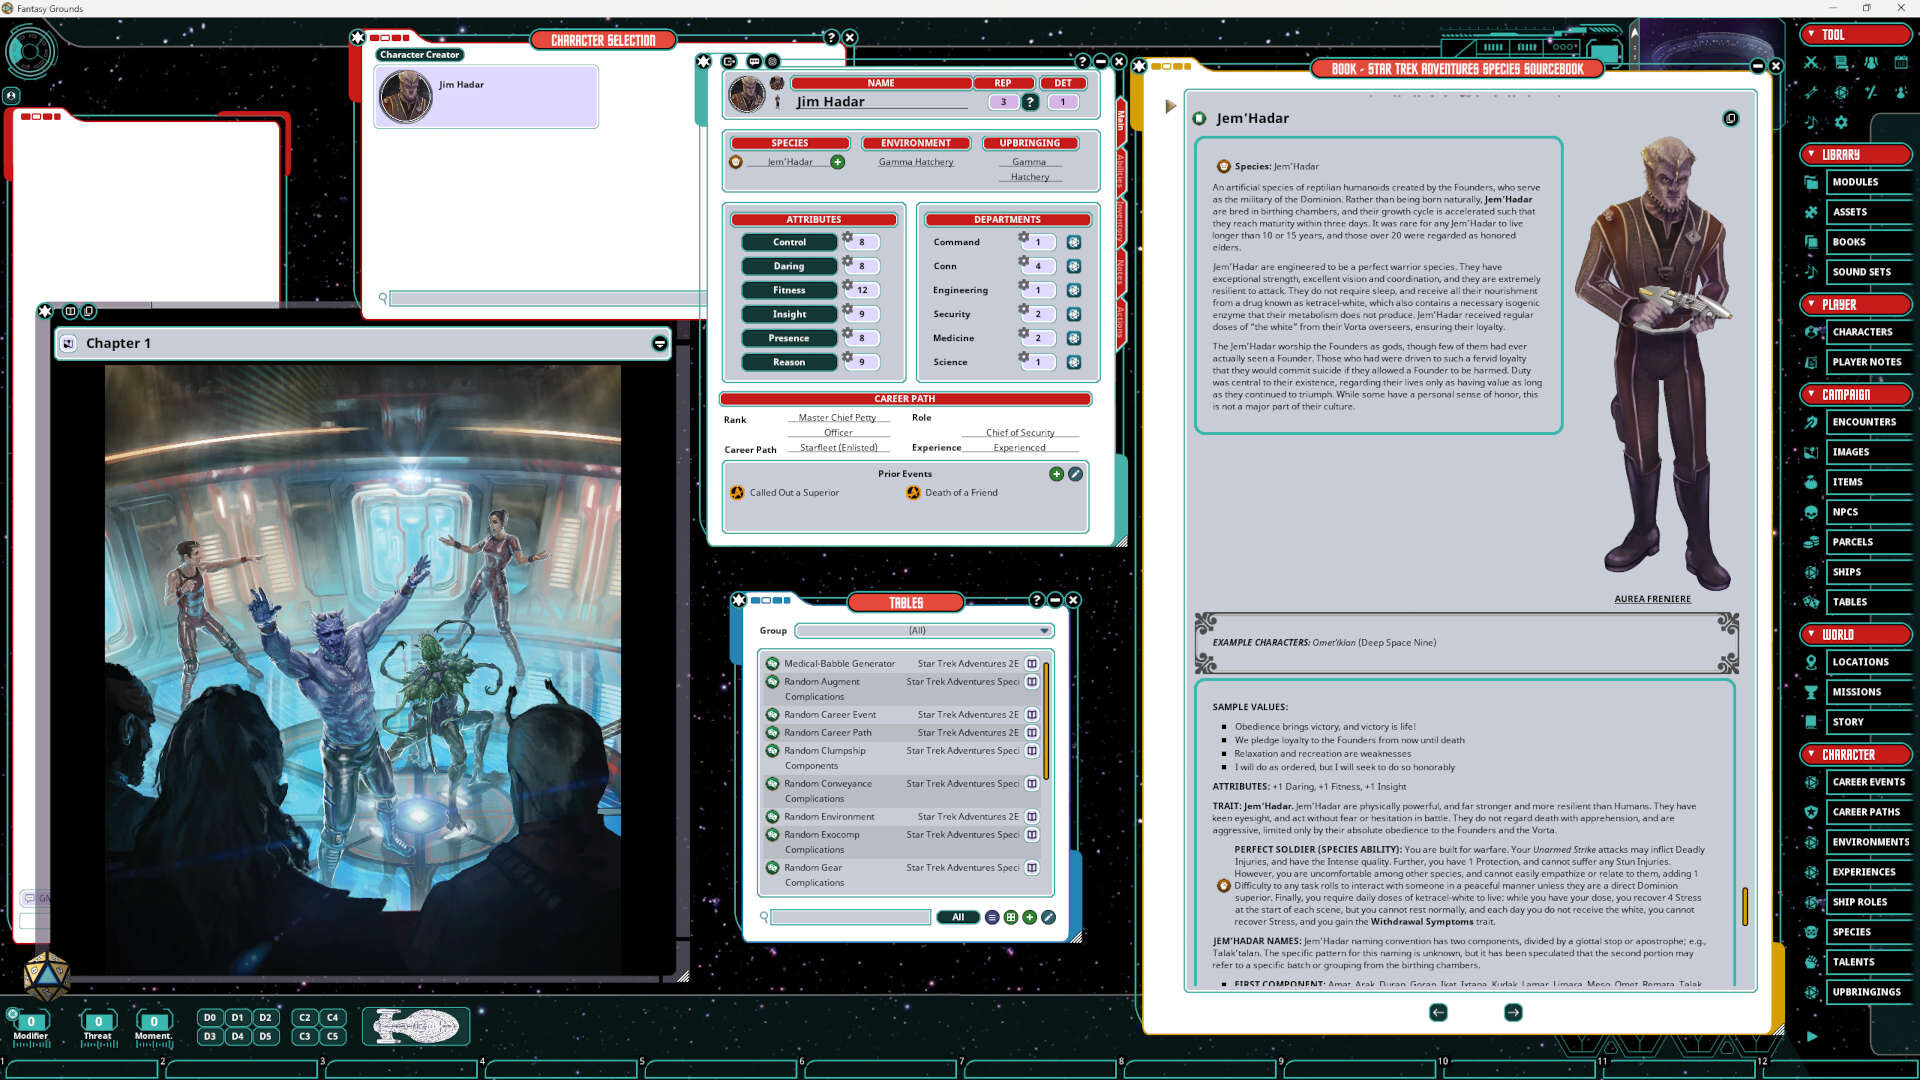The height and width of the screenshot is (1080, 1920).
Task: Collapse the PLAYER sidebar section
Action: pyautogui.click(x=1855, y=304)
